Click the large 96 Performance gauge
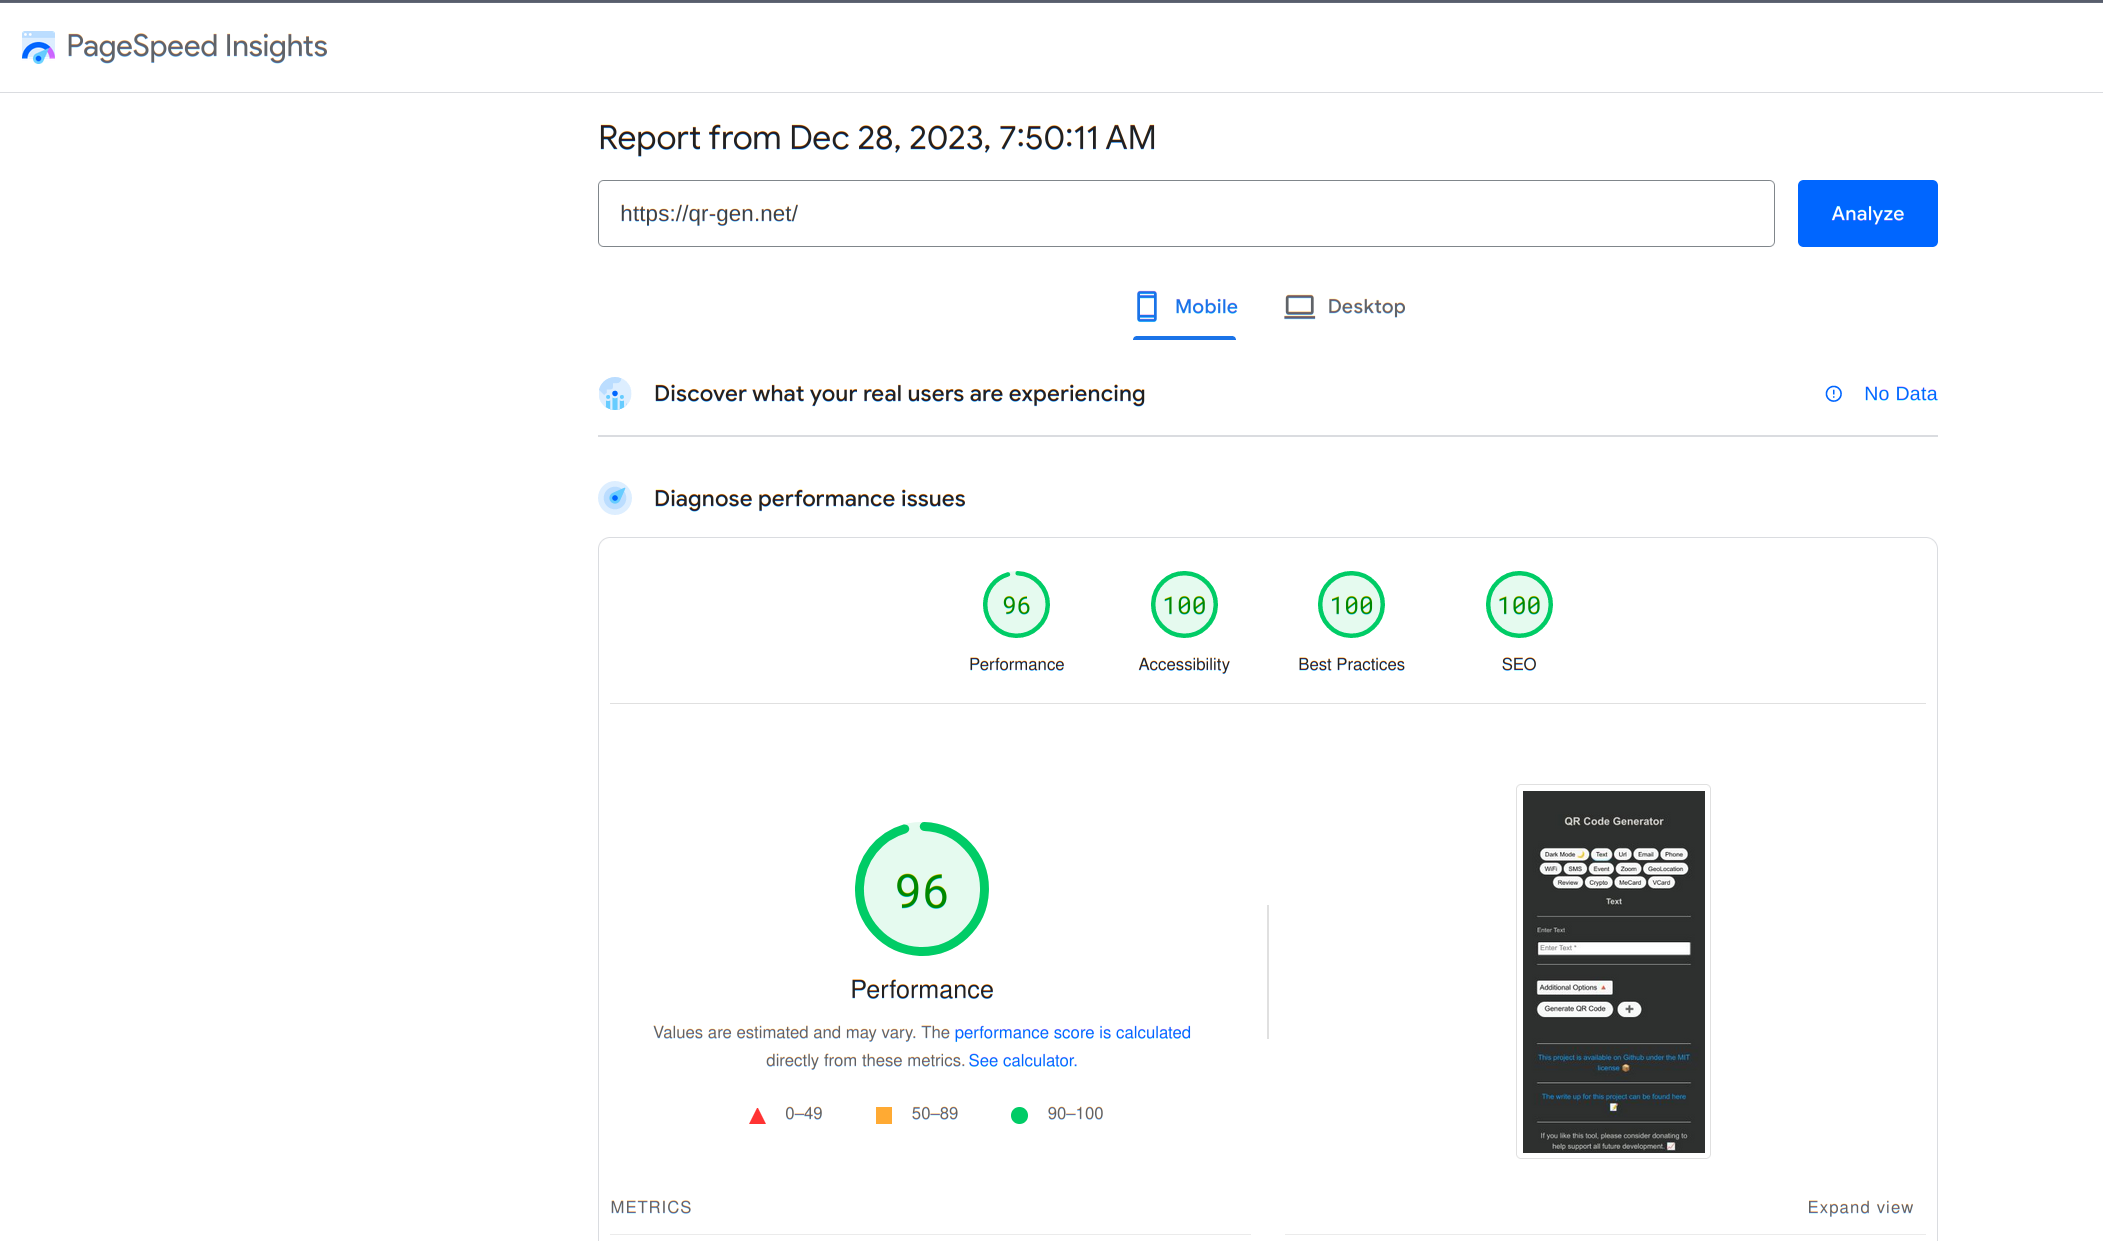Viewport: 2103px width, 1241px height. tap(921, 889)
